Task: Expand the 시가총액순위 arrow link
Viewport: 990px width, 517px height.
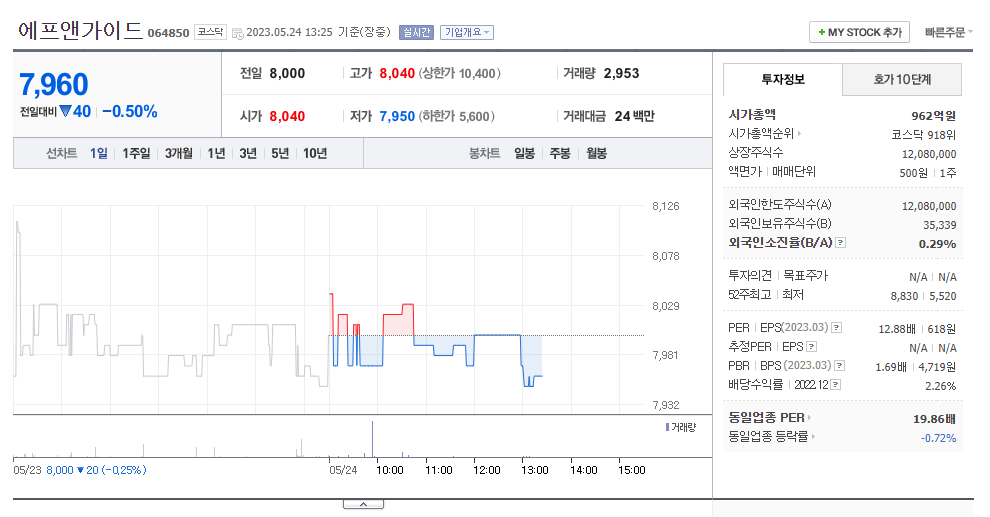Action: 799,134
